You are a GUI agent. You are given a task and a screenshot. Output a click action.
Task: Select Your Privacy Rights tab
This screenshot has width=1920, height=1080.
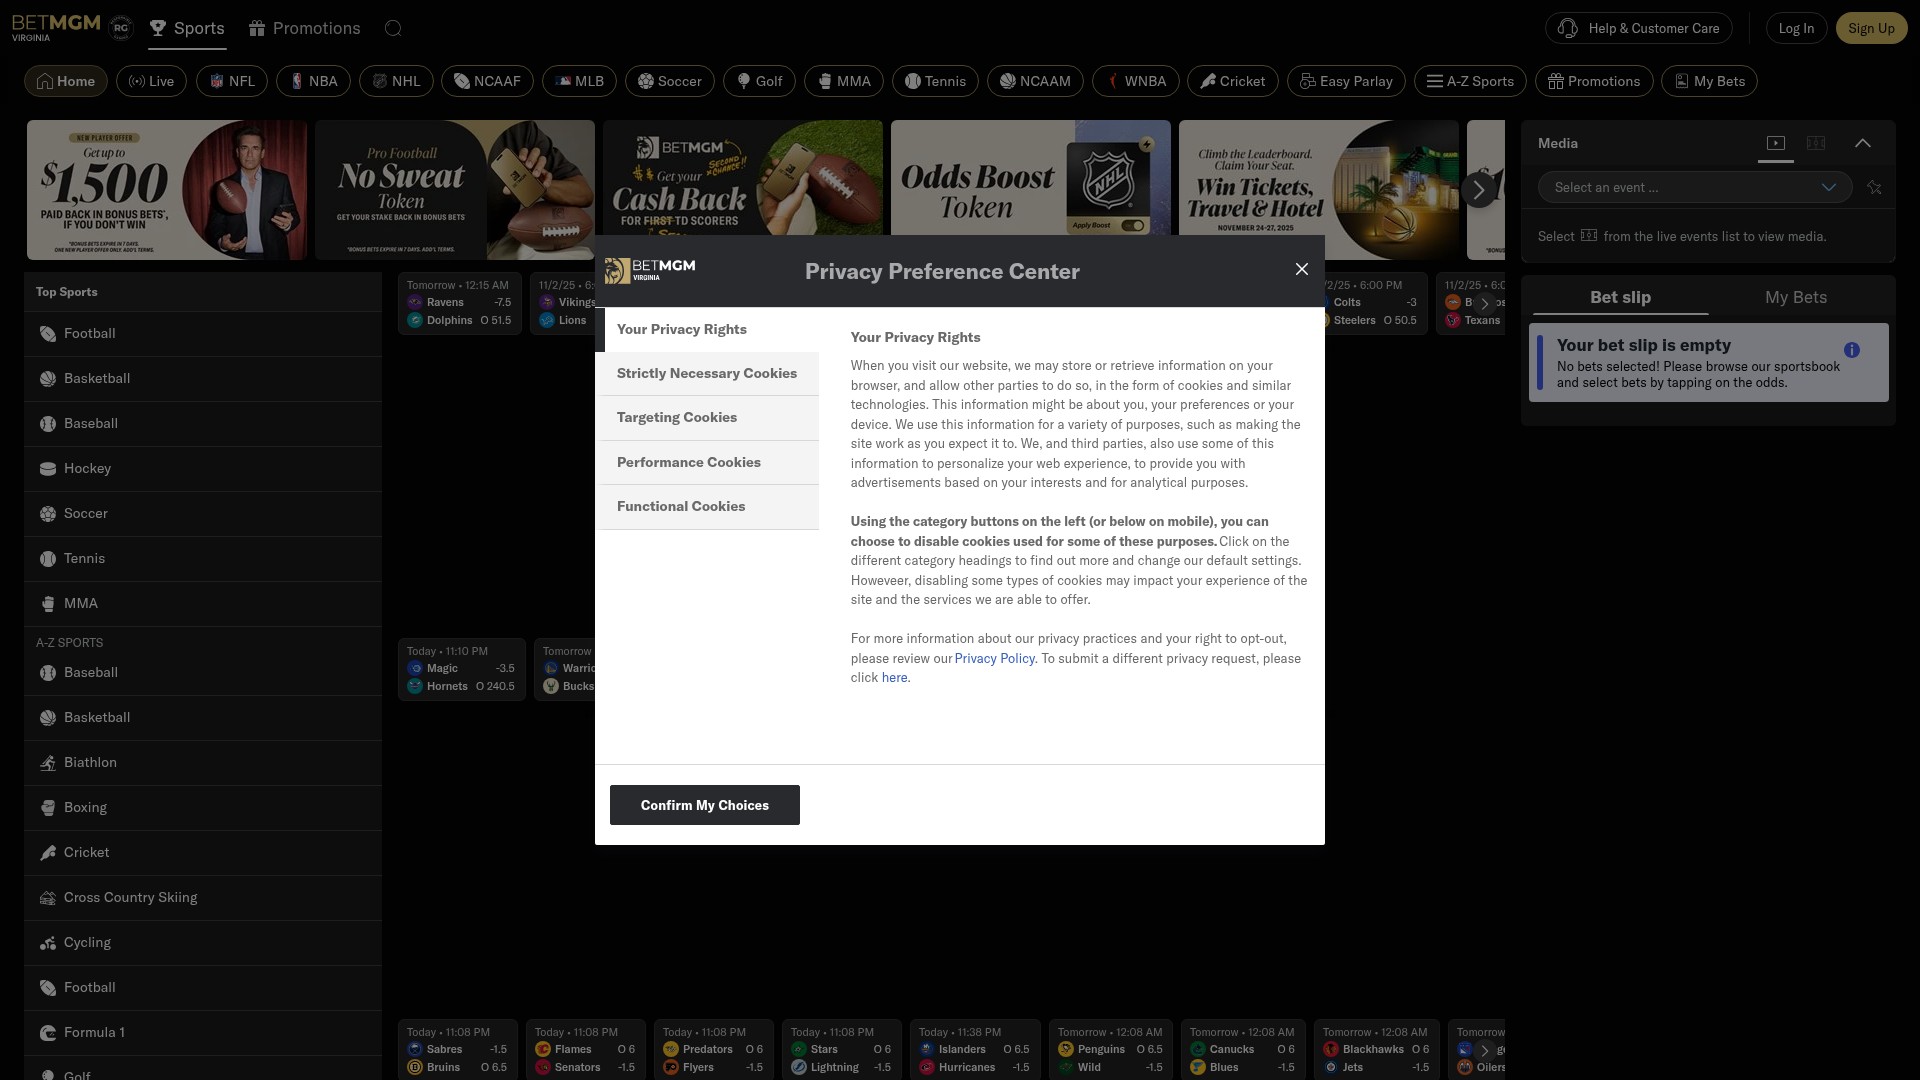[707, 330]
